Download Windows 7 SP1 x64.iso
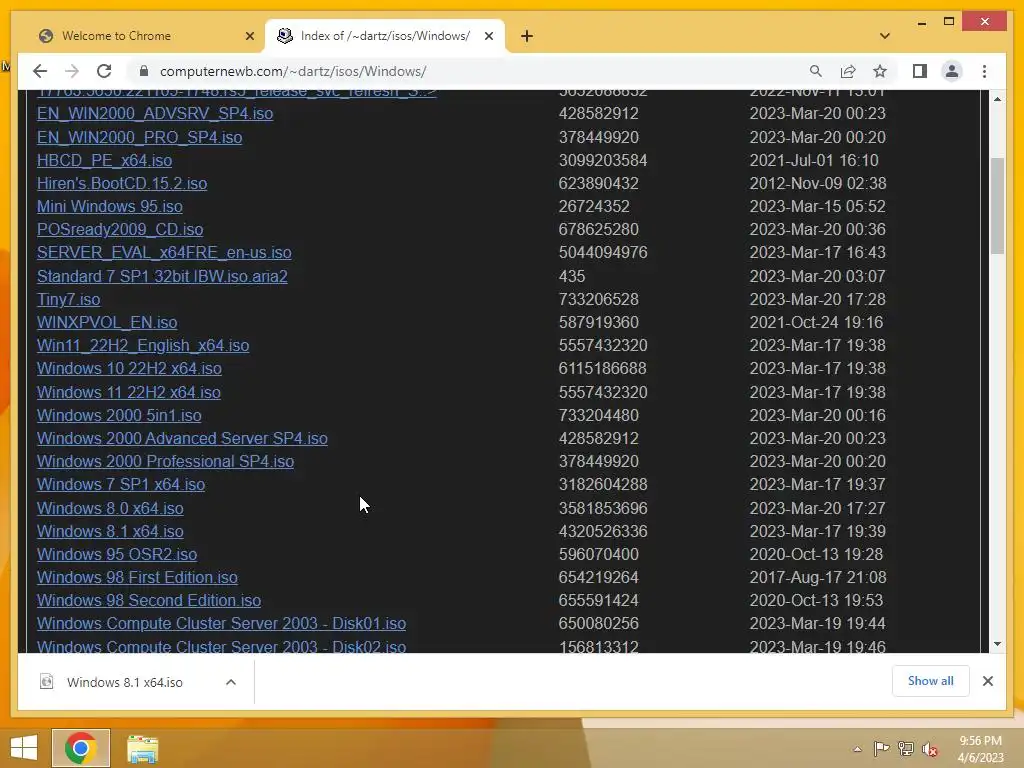1024x768 pixels. [x=121, y=484]
